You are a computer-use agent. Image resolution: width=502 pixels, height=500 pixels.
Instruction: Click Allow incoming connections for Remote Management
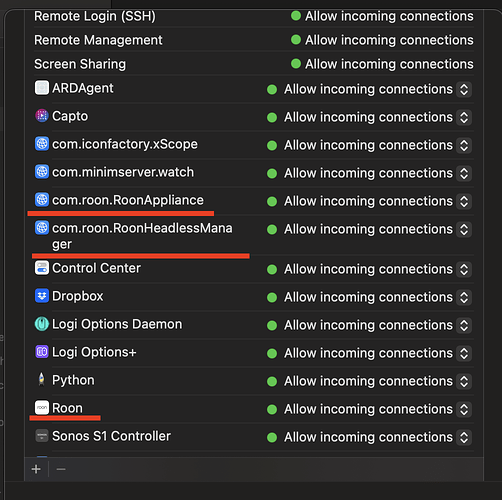pos(389,40)
